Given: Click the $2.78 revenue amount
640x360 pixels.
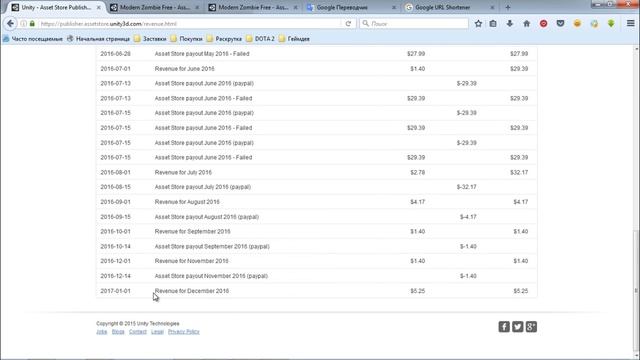Looking at the screenshot, I should (418, 172).
